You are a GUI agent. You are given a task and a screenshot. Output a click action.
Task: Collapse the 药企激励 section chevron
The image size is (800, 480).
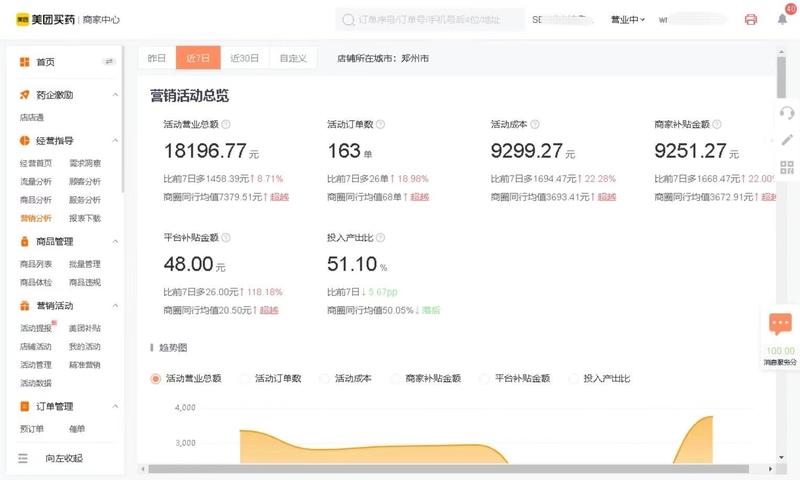115,95
